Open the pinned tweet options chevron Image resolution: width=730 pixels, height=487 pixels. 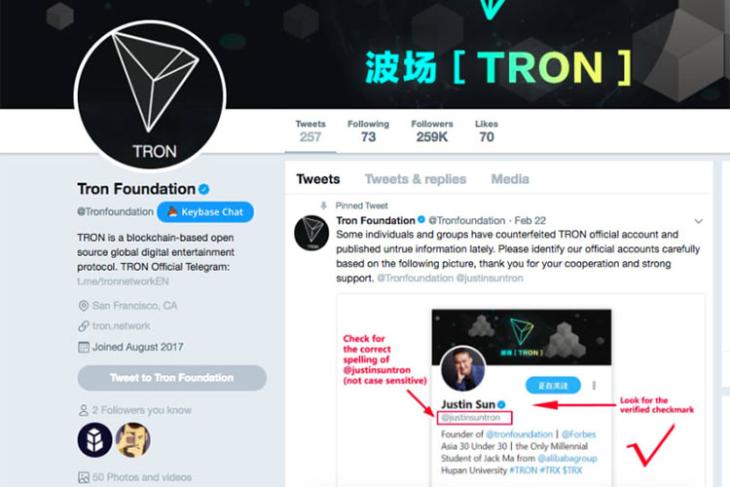[x=698, y=221]
